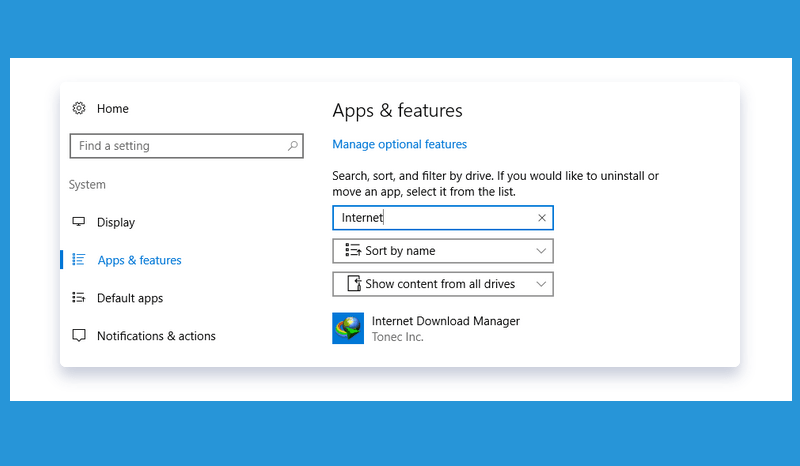Image resolution: width=800 pixels, height=466 pixels.
Task: Clear the Internet search text with the X
Action: [x=542, y=218]
